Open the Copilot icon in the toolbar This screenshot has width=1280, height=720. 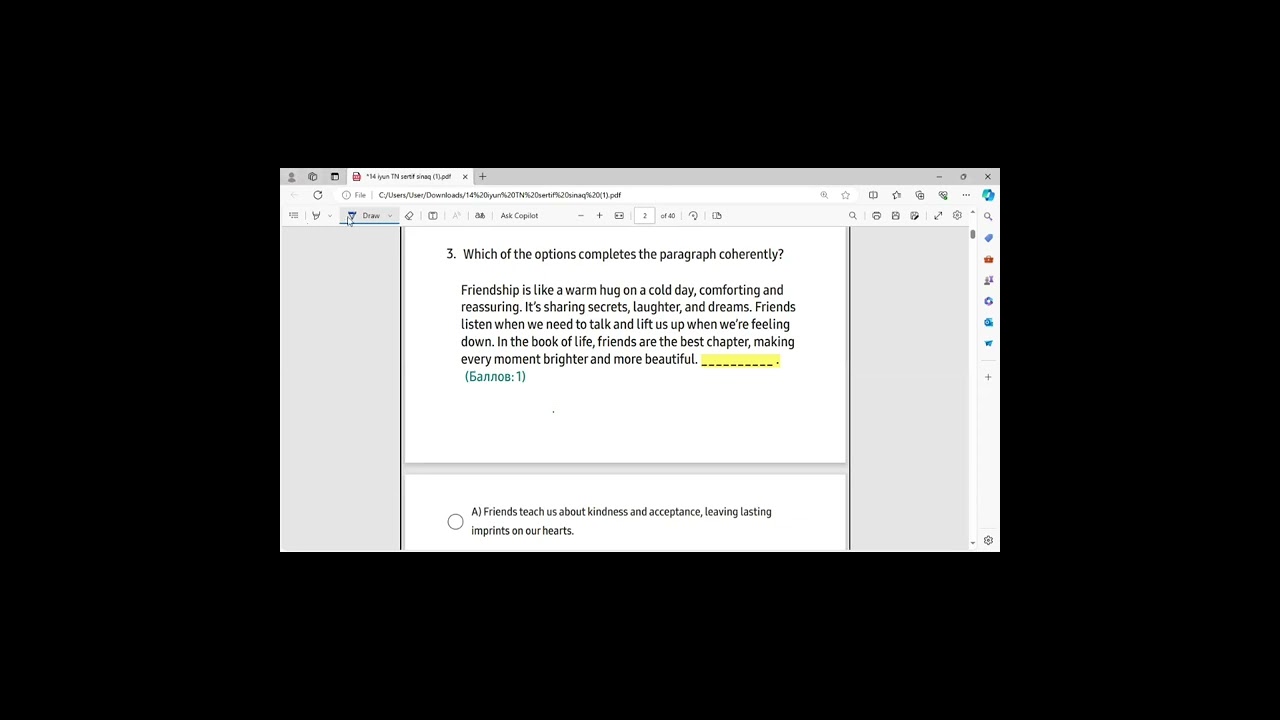pyautogui.click(x=988, y=195)
